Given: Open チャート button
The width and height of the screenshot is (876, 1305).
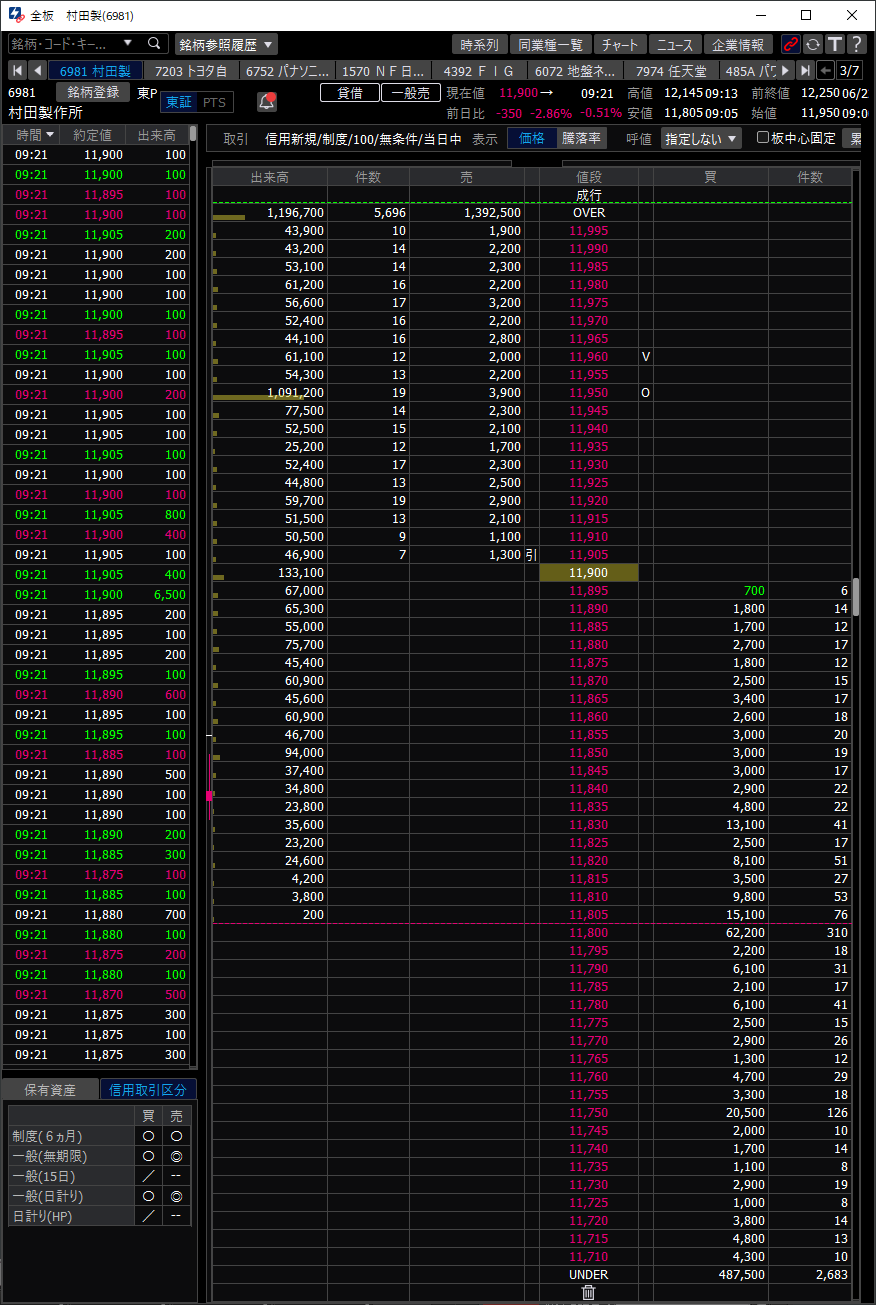Looking at the screenshot, I should (x=620, y=44).
